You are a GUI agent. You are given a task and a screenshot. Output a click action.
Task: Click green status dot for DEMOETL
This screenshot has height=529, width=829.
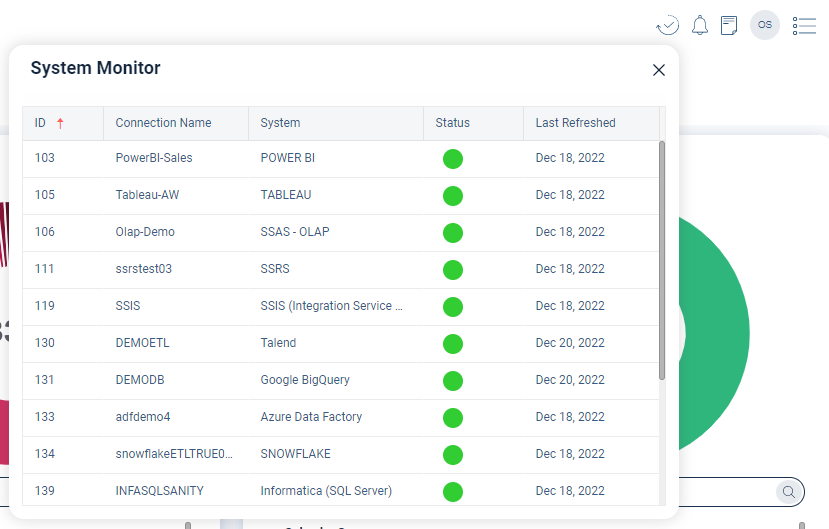(x=453, y=344)
